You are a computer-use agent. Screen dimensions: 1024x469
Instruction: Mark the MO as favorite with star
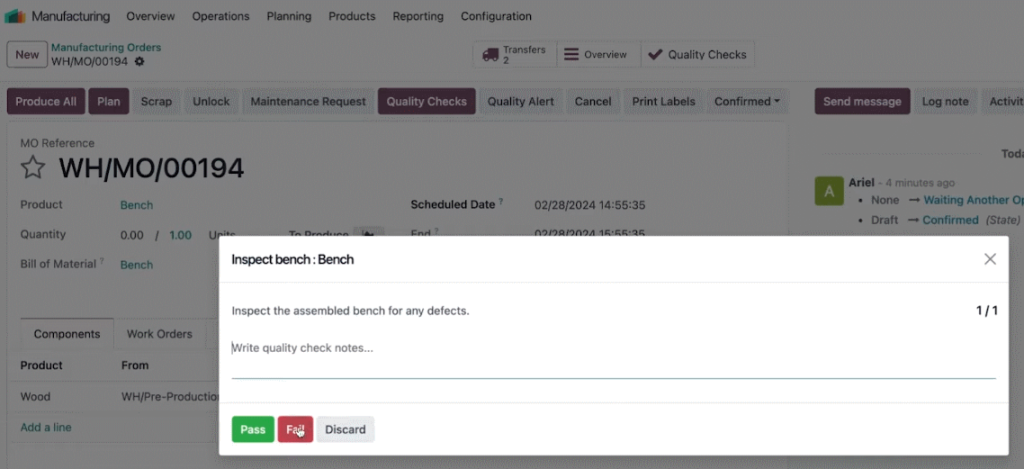33,168
